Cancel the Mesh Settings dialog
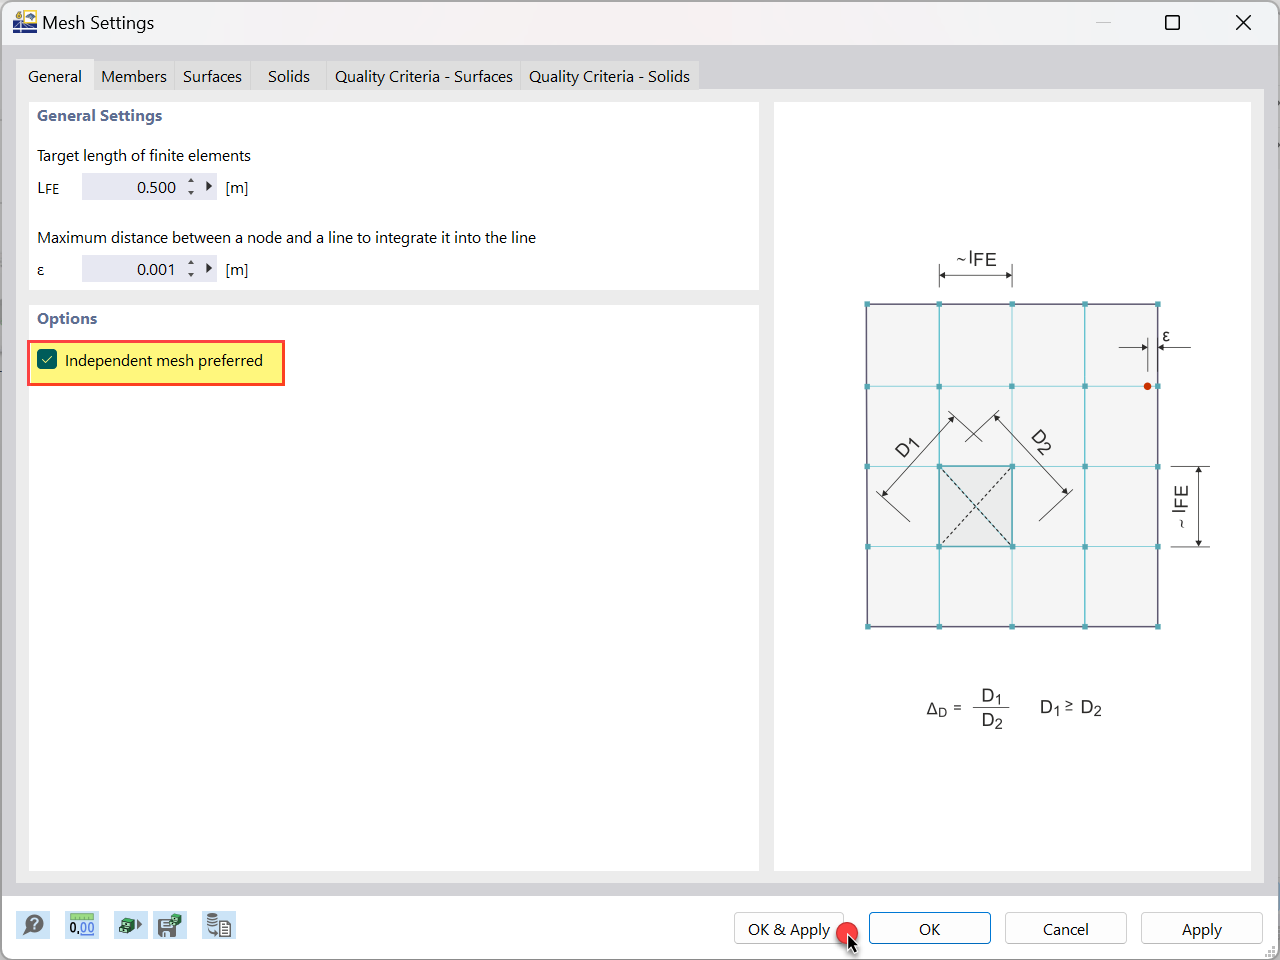 1065,928
